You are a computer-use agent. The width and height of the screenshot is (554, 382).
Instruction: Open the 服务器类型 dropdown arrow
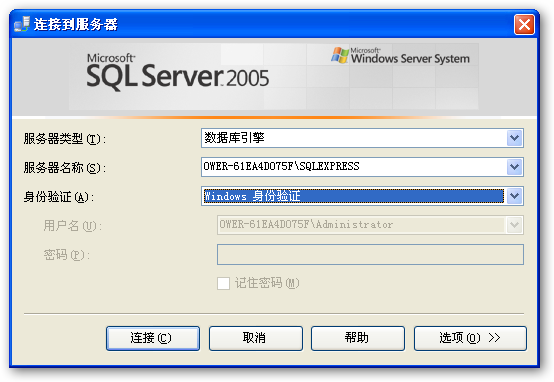tap(514, 138)
